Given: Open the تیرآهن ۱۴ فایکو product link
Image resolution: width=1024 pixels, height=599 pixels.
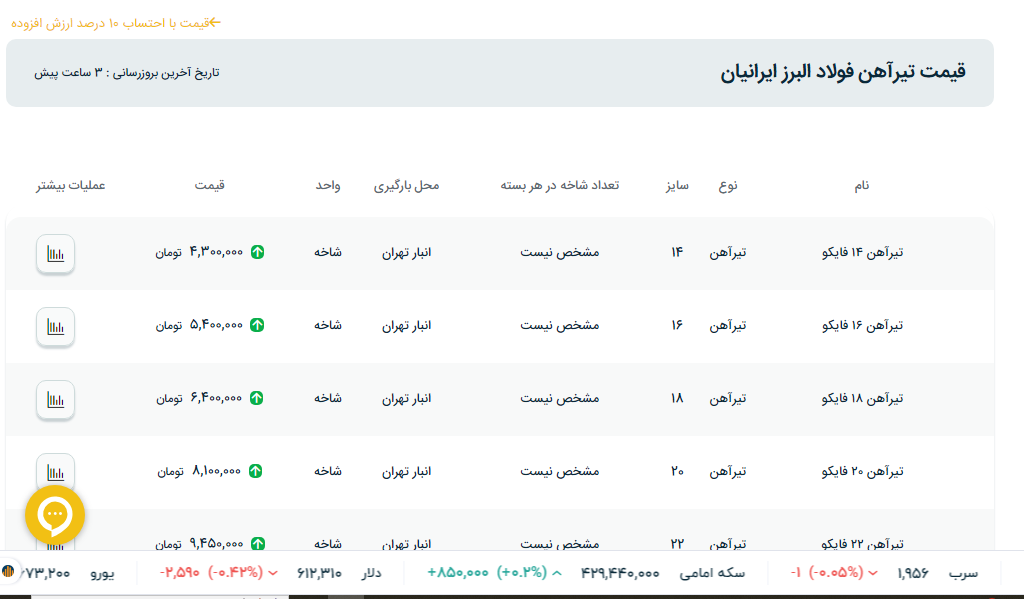Looking at the screenshot, I should coord(861,253).
